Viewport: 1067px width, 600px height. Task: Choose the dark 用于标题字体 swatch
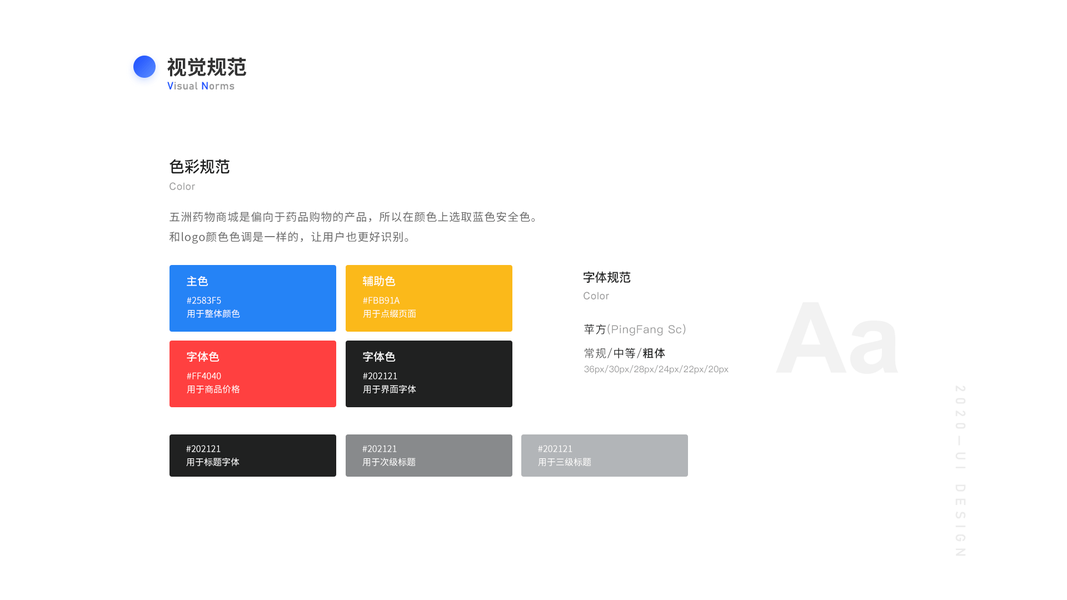(252, 455)
